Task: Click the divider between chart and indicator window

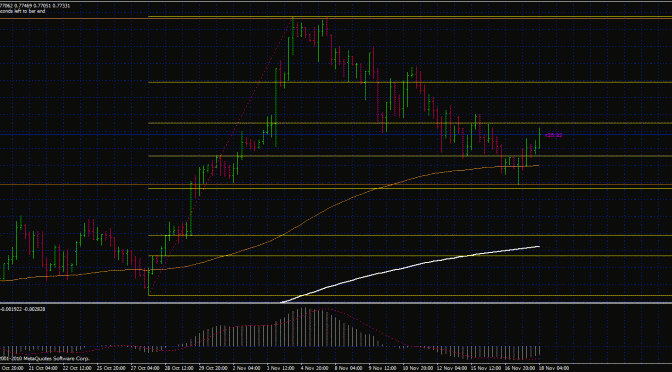Action: point(336,303)
